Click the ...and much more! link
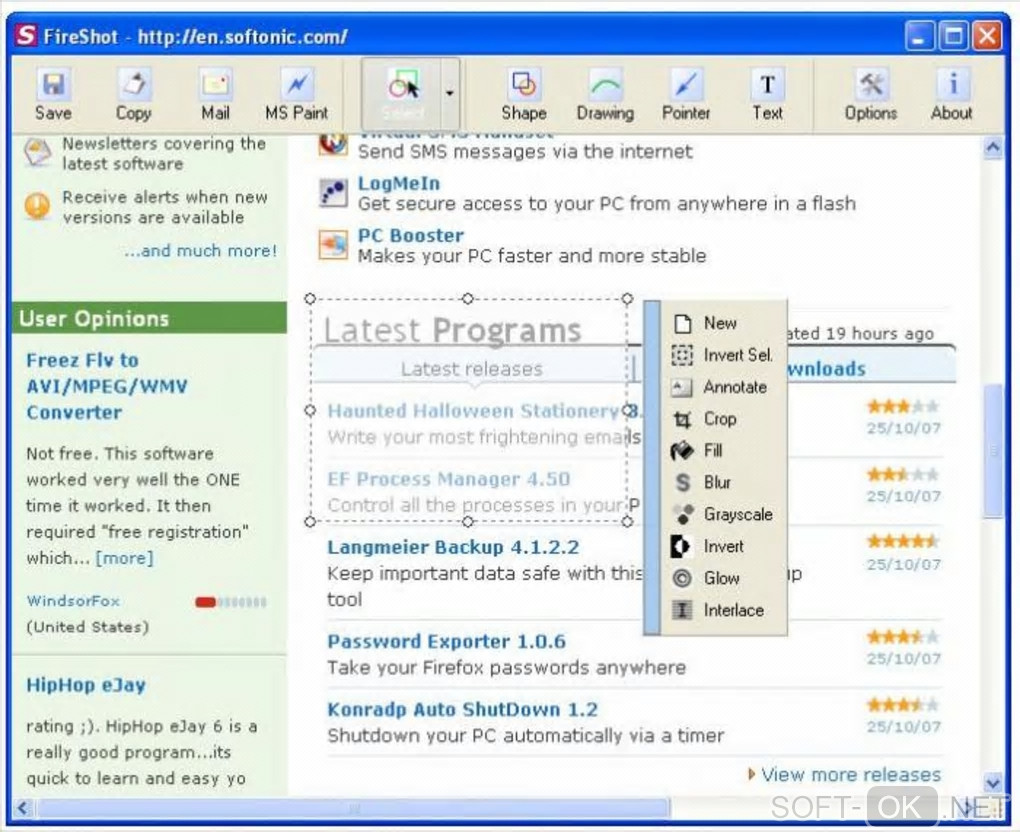This screenshot has width=1020, height=832. click(x=200, y=250)
